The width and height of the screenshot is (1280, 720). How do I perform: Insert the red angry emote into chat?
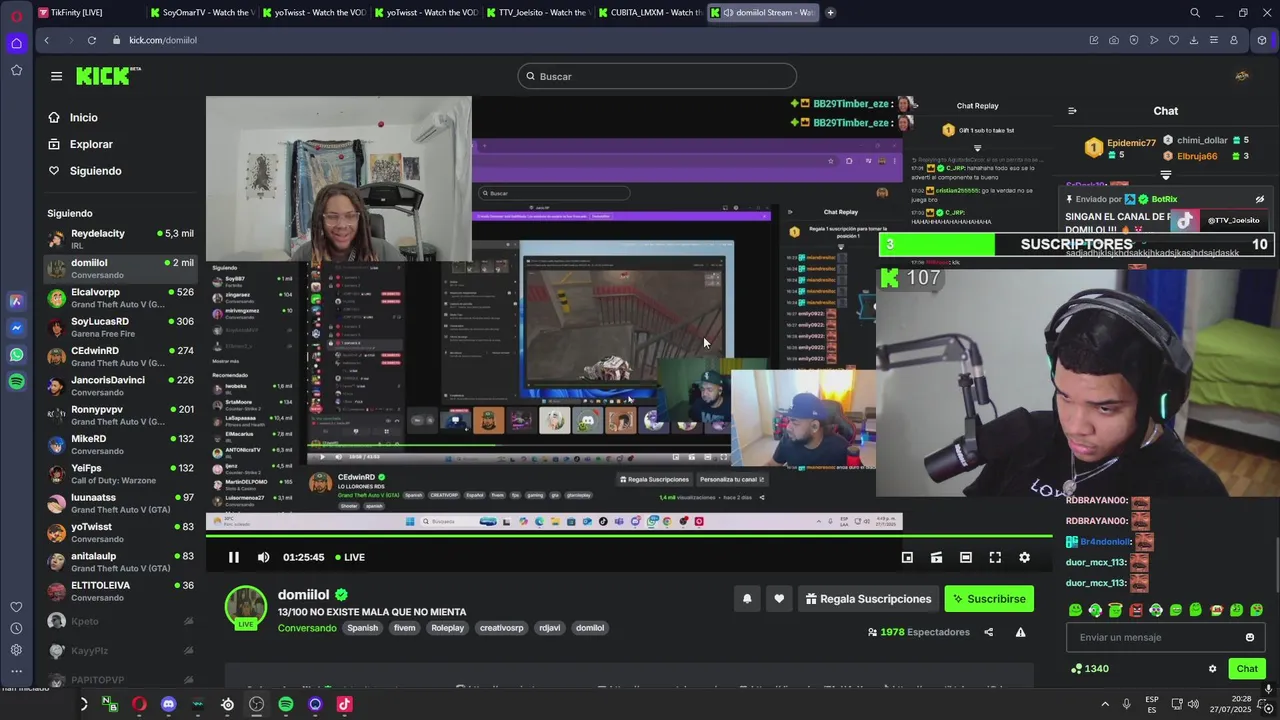(x=1136, y=610)
